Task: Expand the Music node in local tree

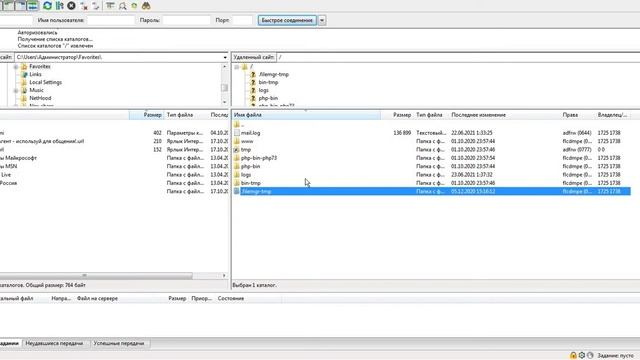Action: [16, 90]
